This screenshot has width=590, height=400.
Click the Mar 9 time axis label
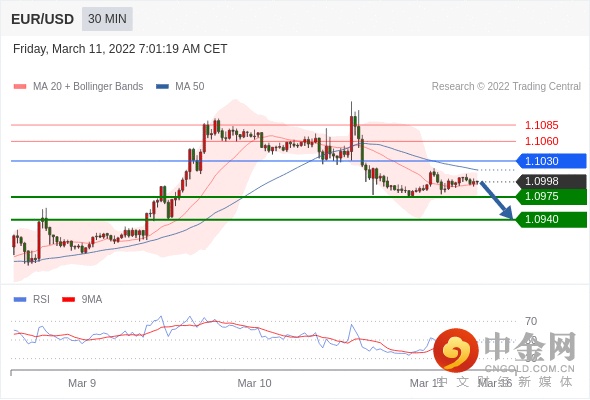click(82, 383)
